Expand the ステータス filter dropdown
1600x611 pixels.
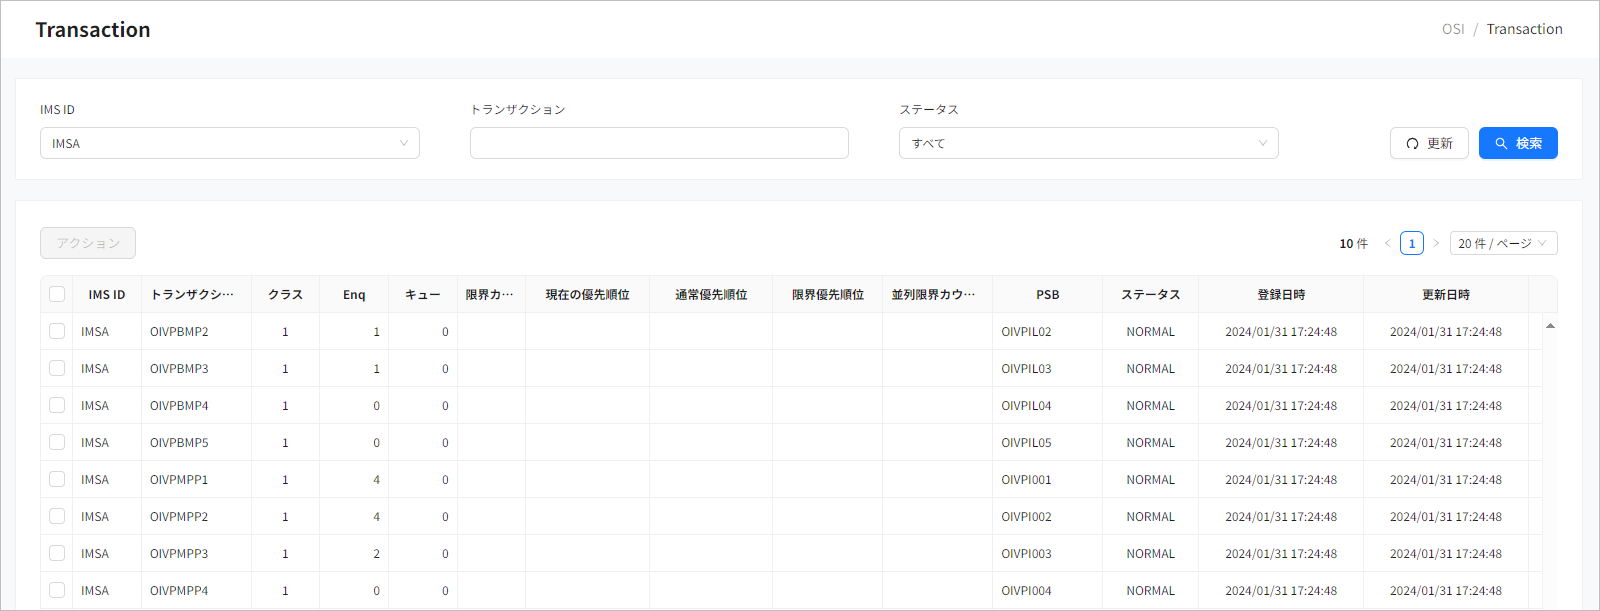point(1088,143)
